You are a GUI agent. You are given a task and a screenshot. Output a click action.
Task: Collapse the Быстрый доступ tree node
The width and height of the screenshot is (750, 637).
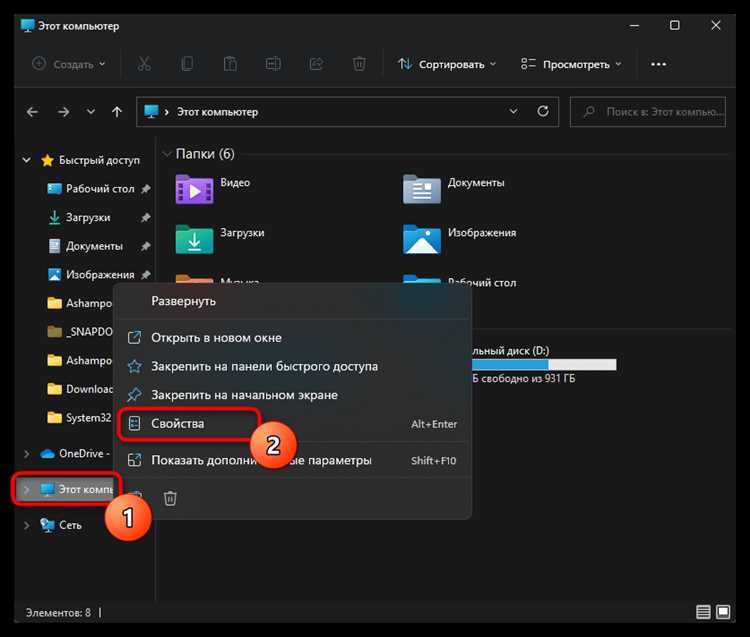(27, 160)
